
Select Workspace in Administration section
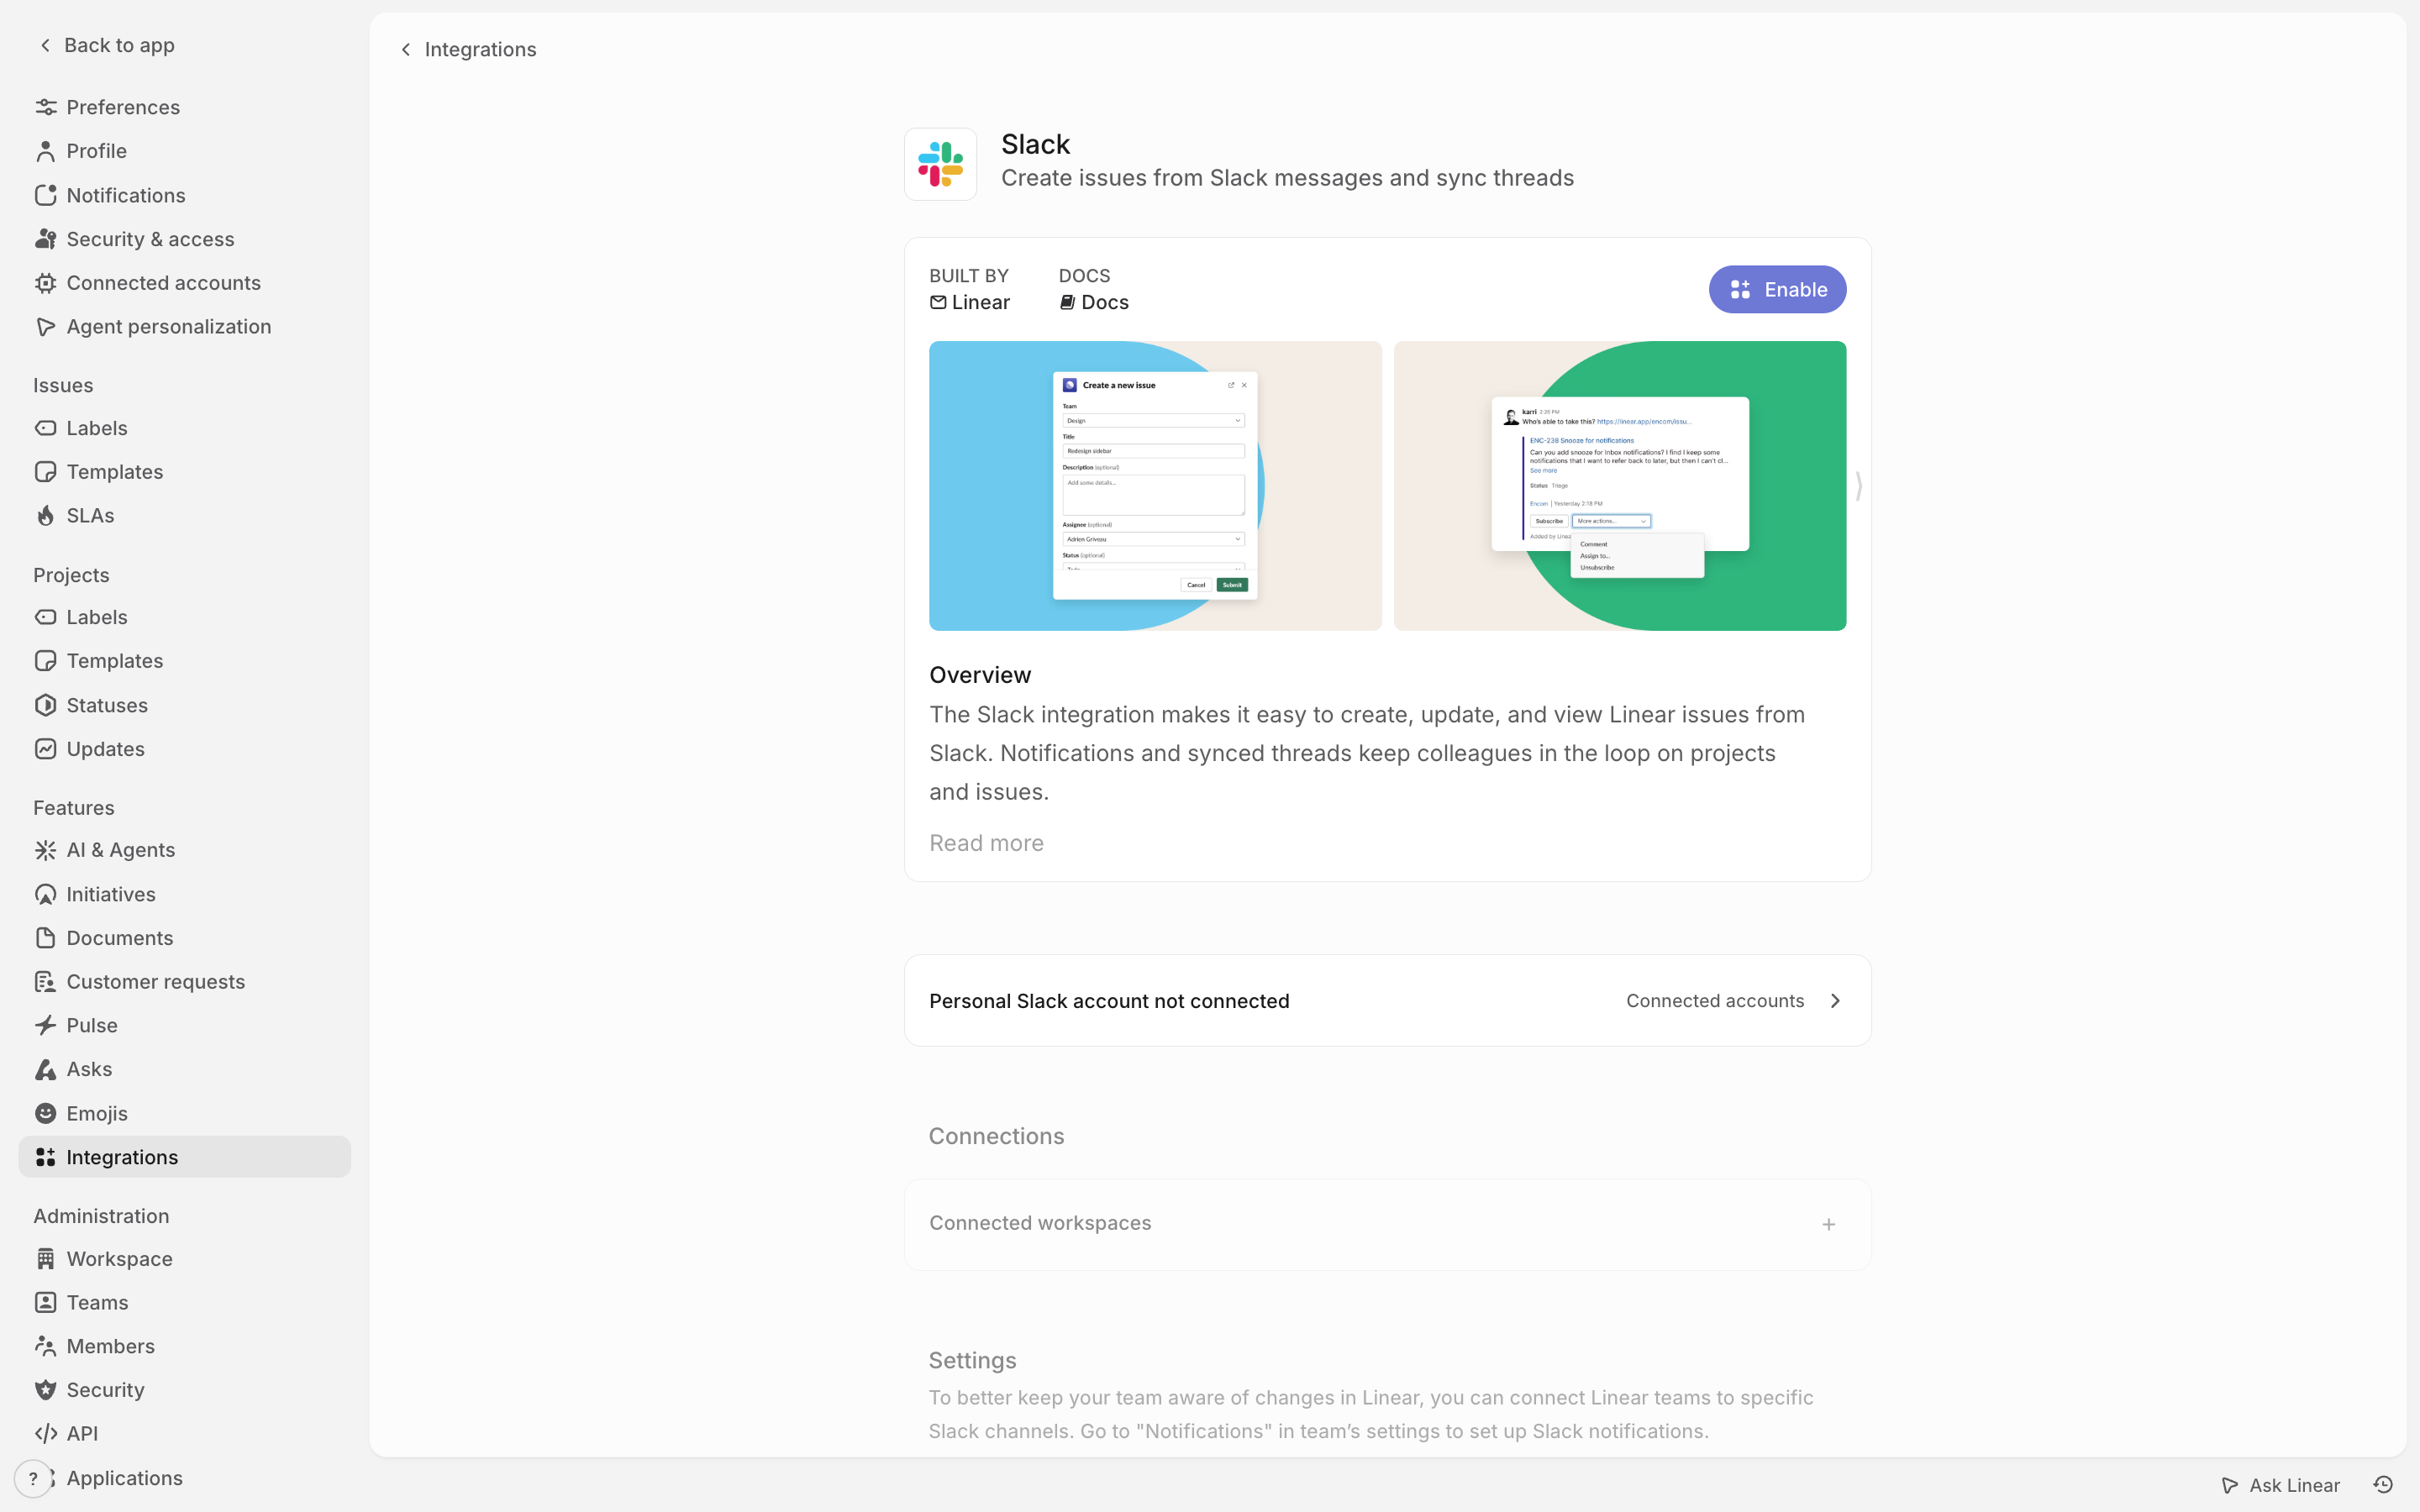point(185,1259)
